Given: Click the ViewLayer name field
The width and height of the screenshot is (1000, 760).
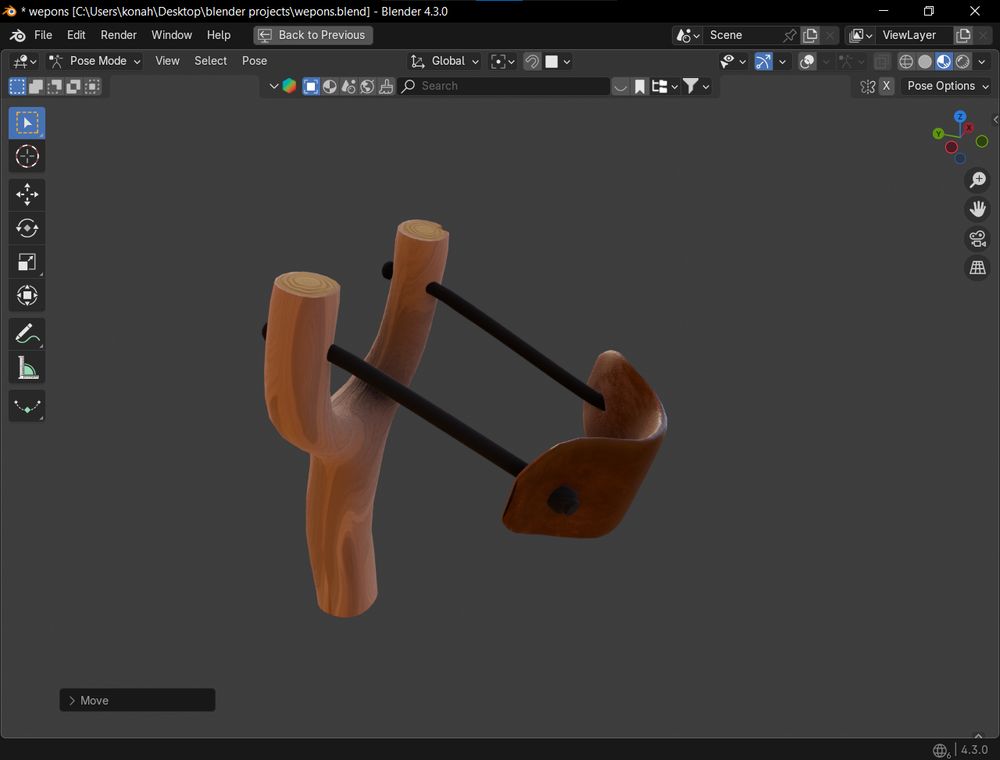Looking at the screenshot, I should click(914, 35).
